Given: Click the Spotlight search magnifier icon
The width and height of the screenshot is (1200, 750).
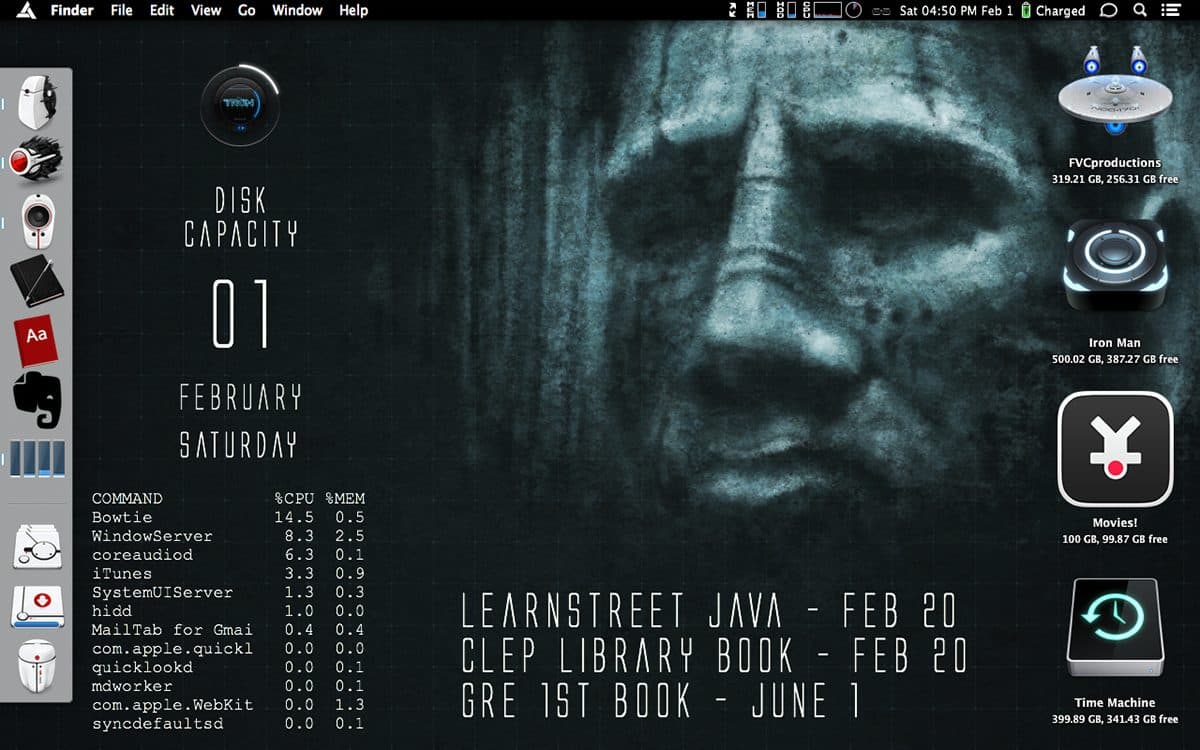Looking at the screenshot, I should pyautogui.click(x=1140, y=11).
